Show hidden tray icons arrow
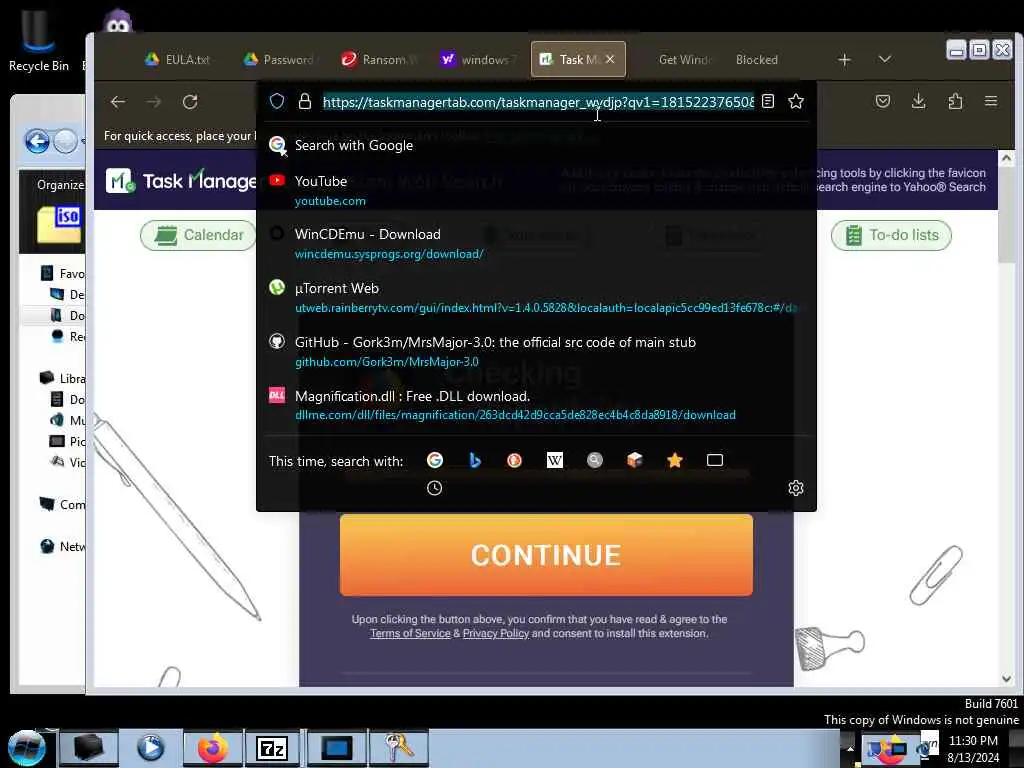Image resolution: width=1024 pixels, height=768 pixels. [850, 748]
